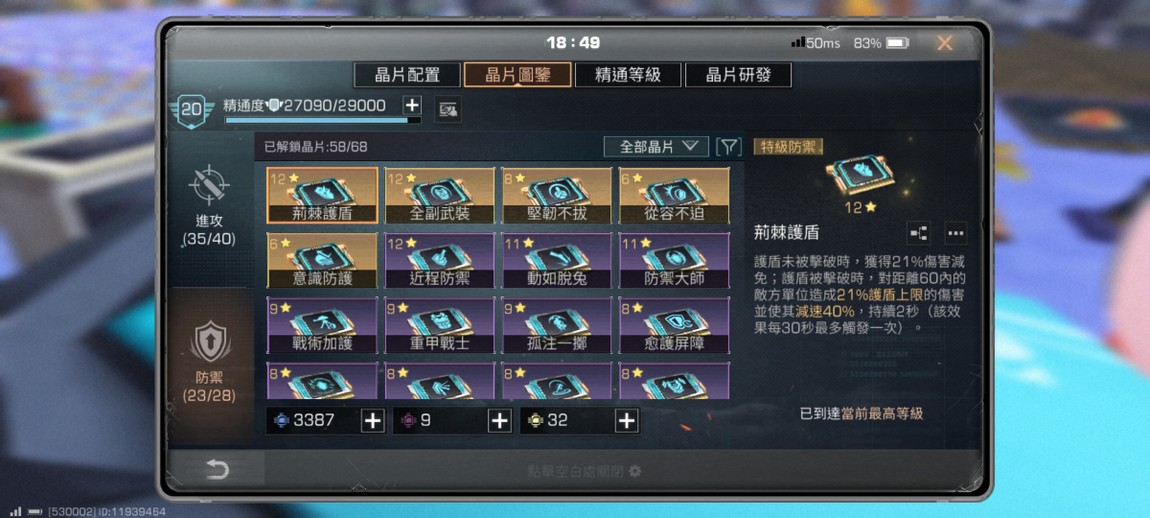
Task: Select the 全副武裝 chip card
Action: pos(439,195)
